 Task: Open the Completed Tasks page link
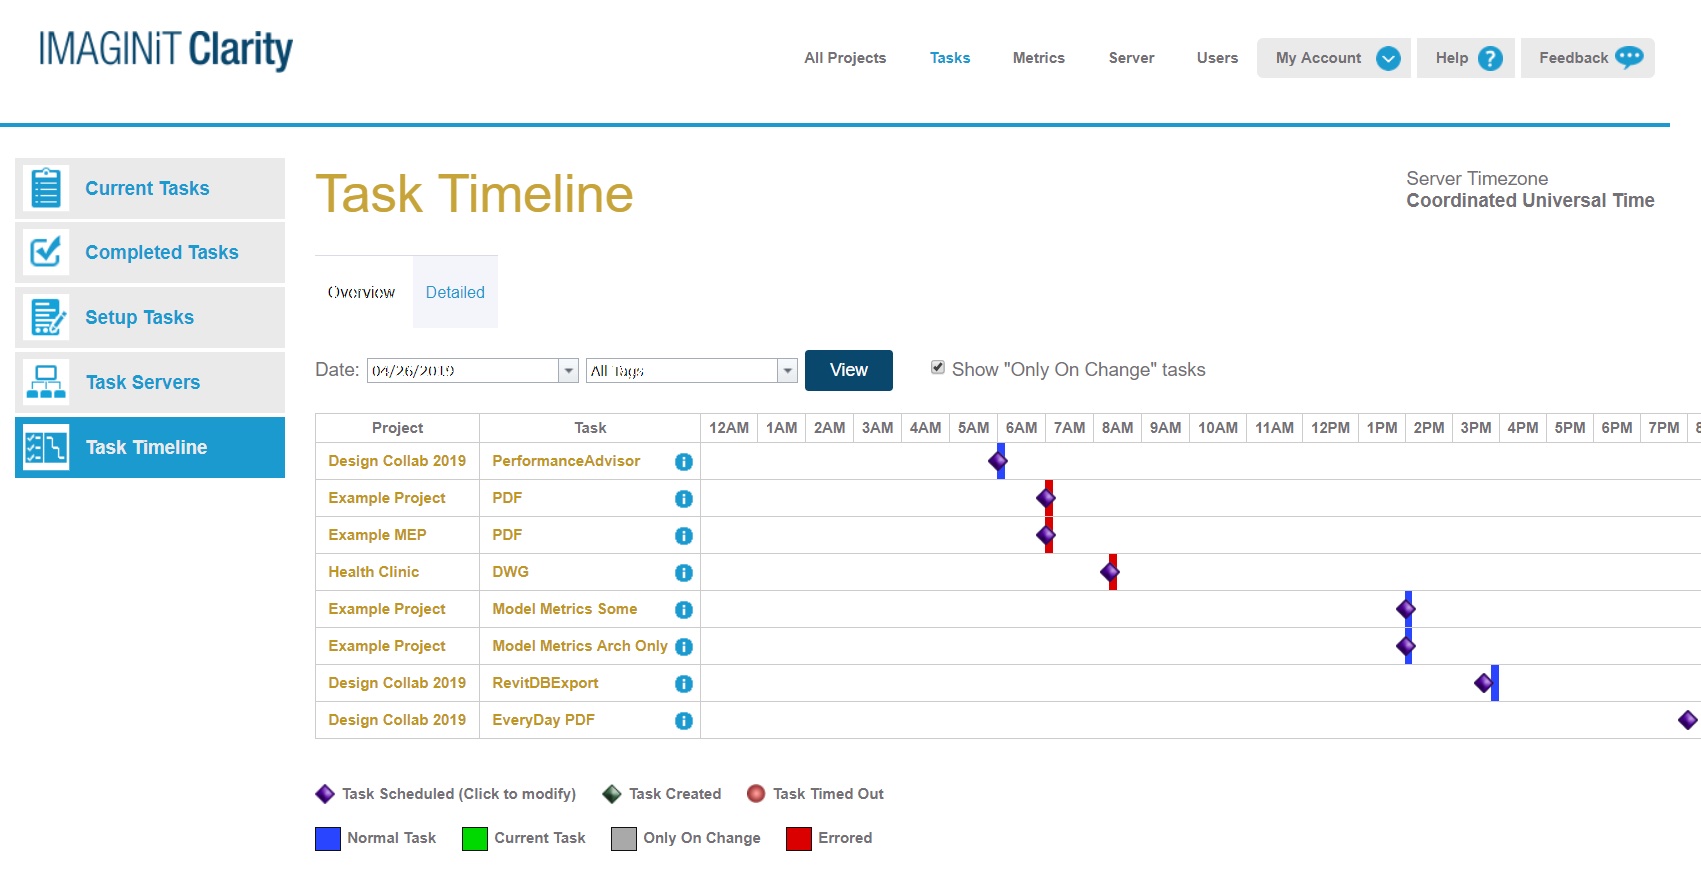(x=162, y=252)
